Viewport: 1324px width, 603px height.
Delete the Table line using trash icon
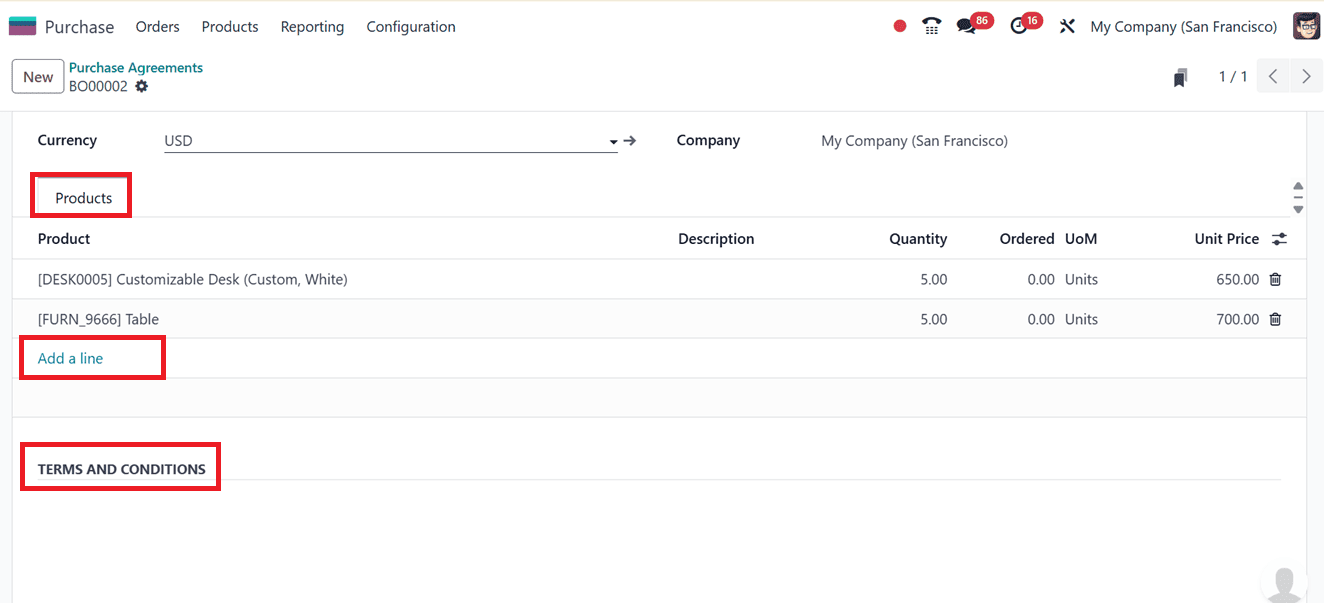click(1274, 318)
